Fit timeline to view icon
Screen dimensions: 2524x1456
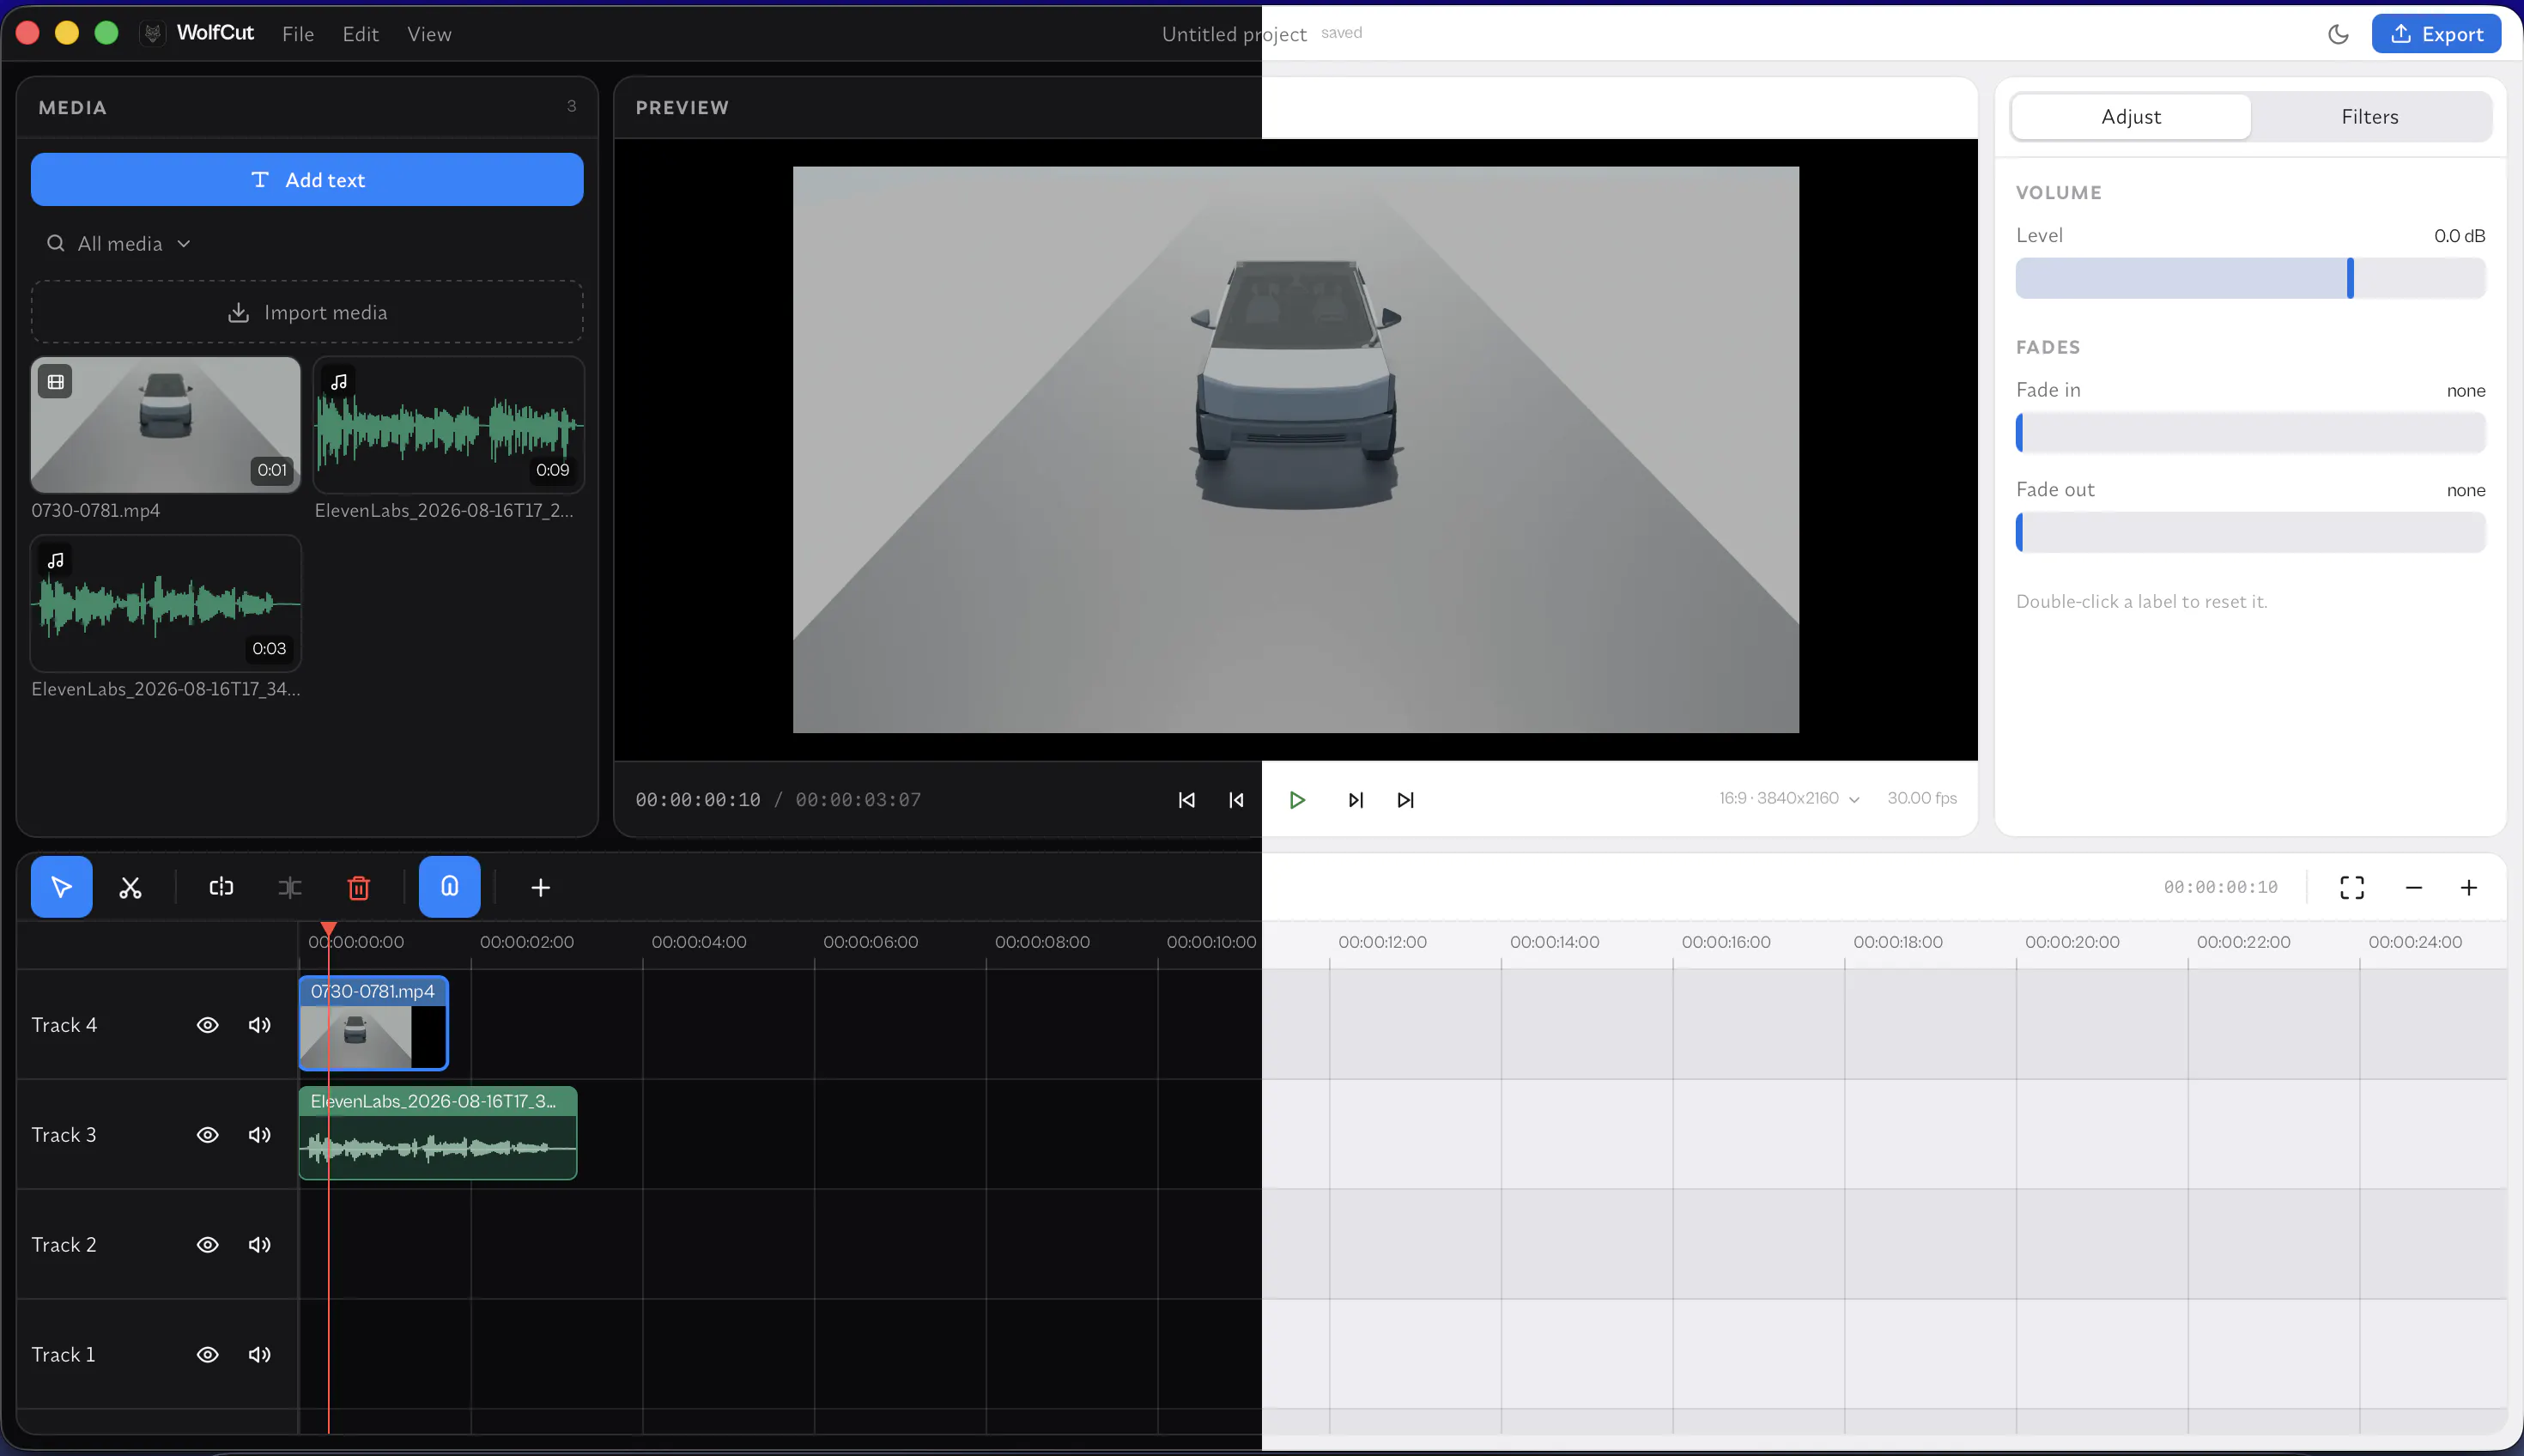point(2352,887)
